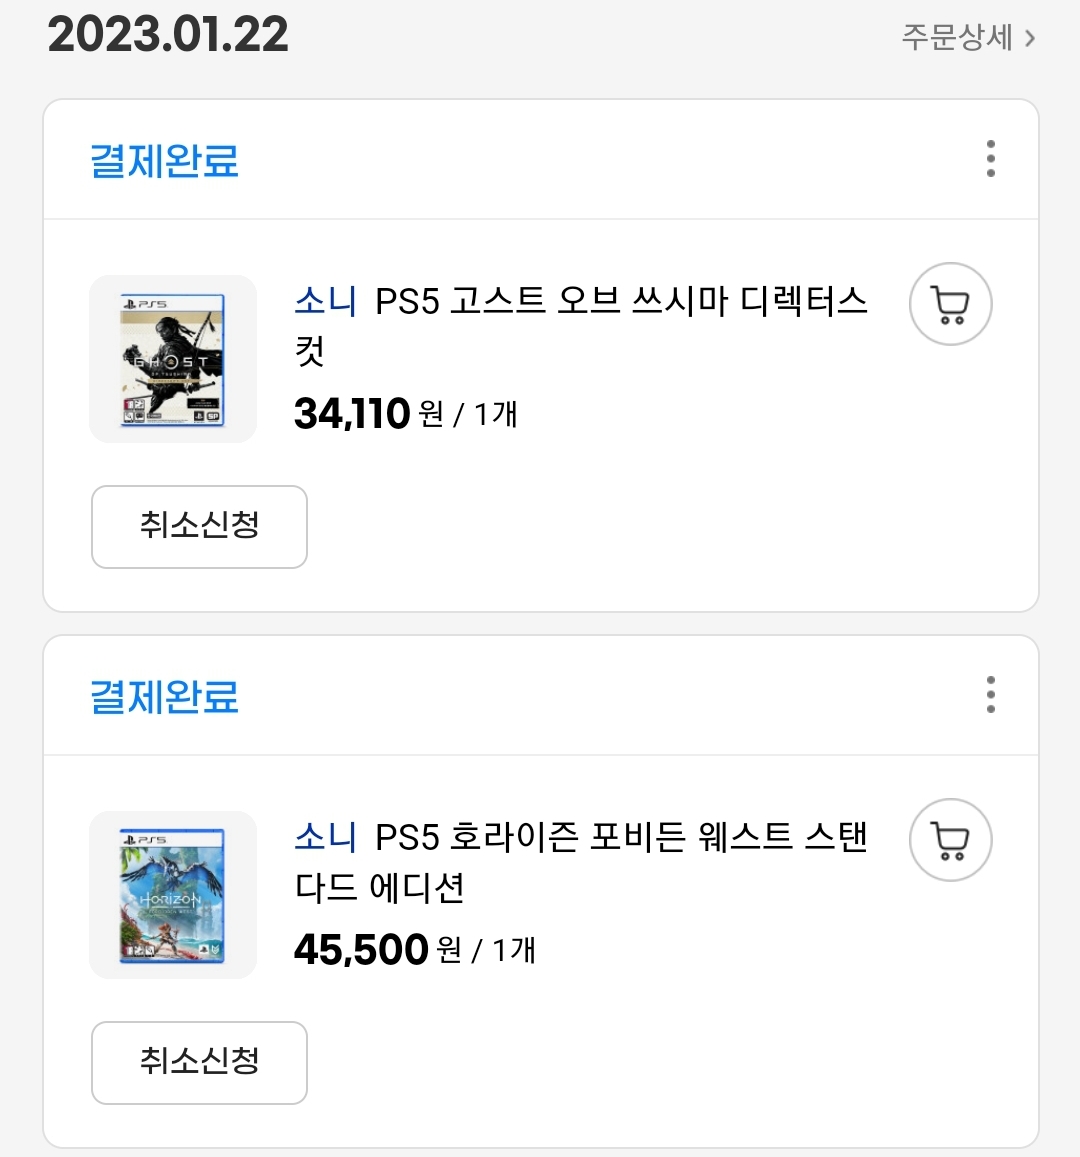The width and height of the screenshot is (1080, 1157).
Task: Click 소니 brand link on Ghost of Tsushima item
Action: tap(325, 300)
